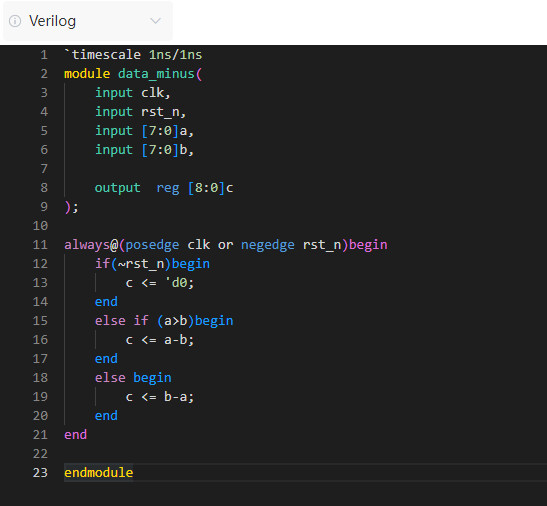Viewport: 547px width, 506px height.
Task: Click the info icon beside Verilog
Action: [15, 21]
